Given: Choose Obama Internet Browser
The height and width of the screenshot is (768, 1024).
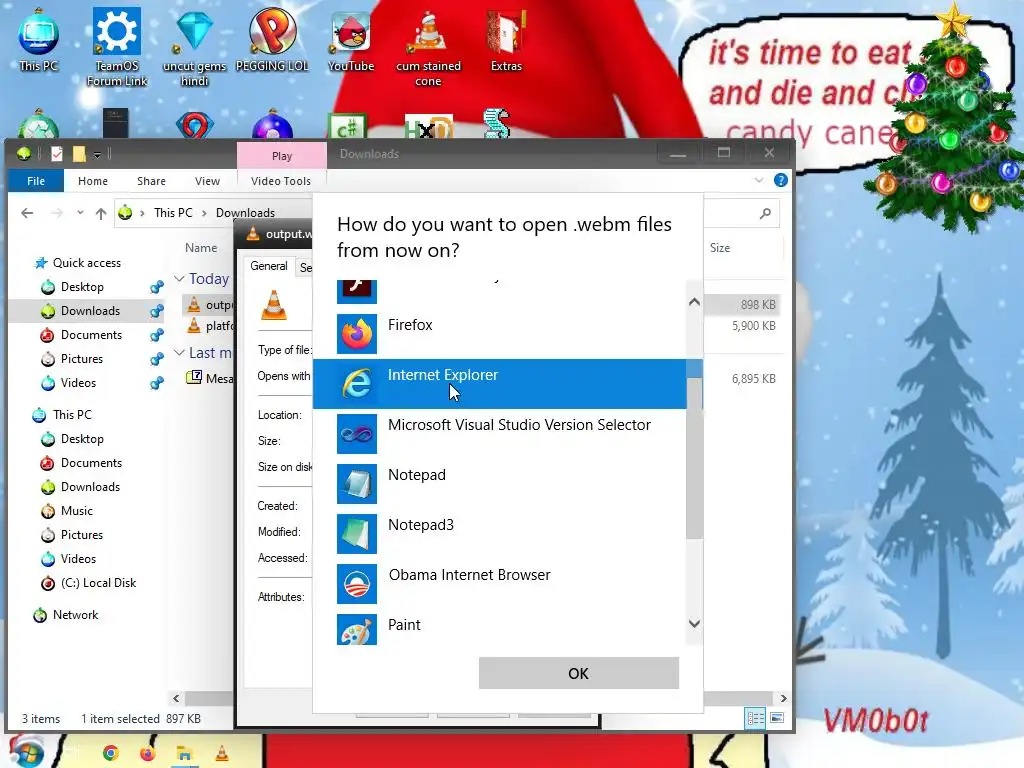Looking at the screenshot, I should (500, 583).
